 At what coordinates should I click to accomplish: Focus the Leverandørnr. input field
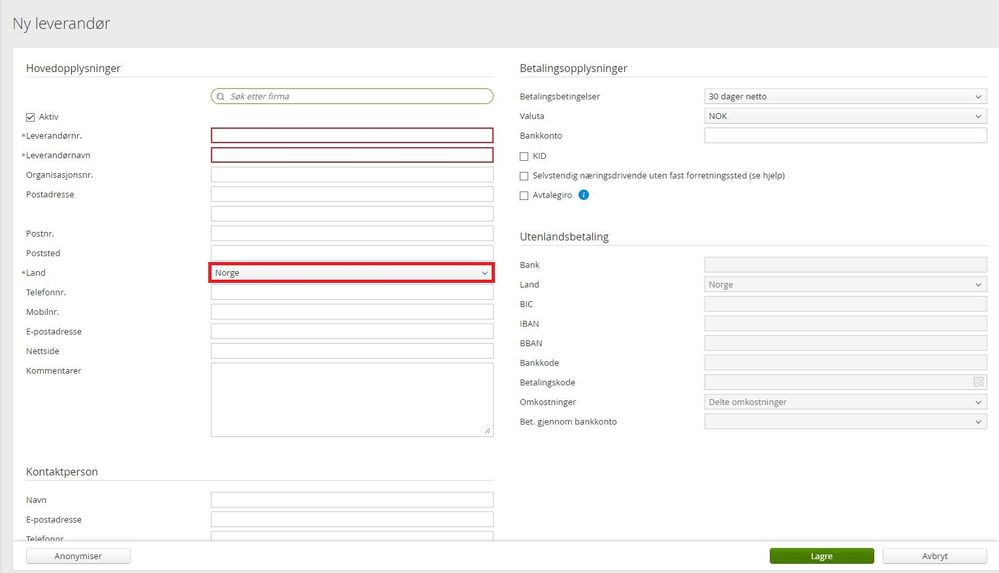pos(351,136)
